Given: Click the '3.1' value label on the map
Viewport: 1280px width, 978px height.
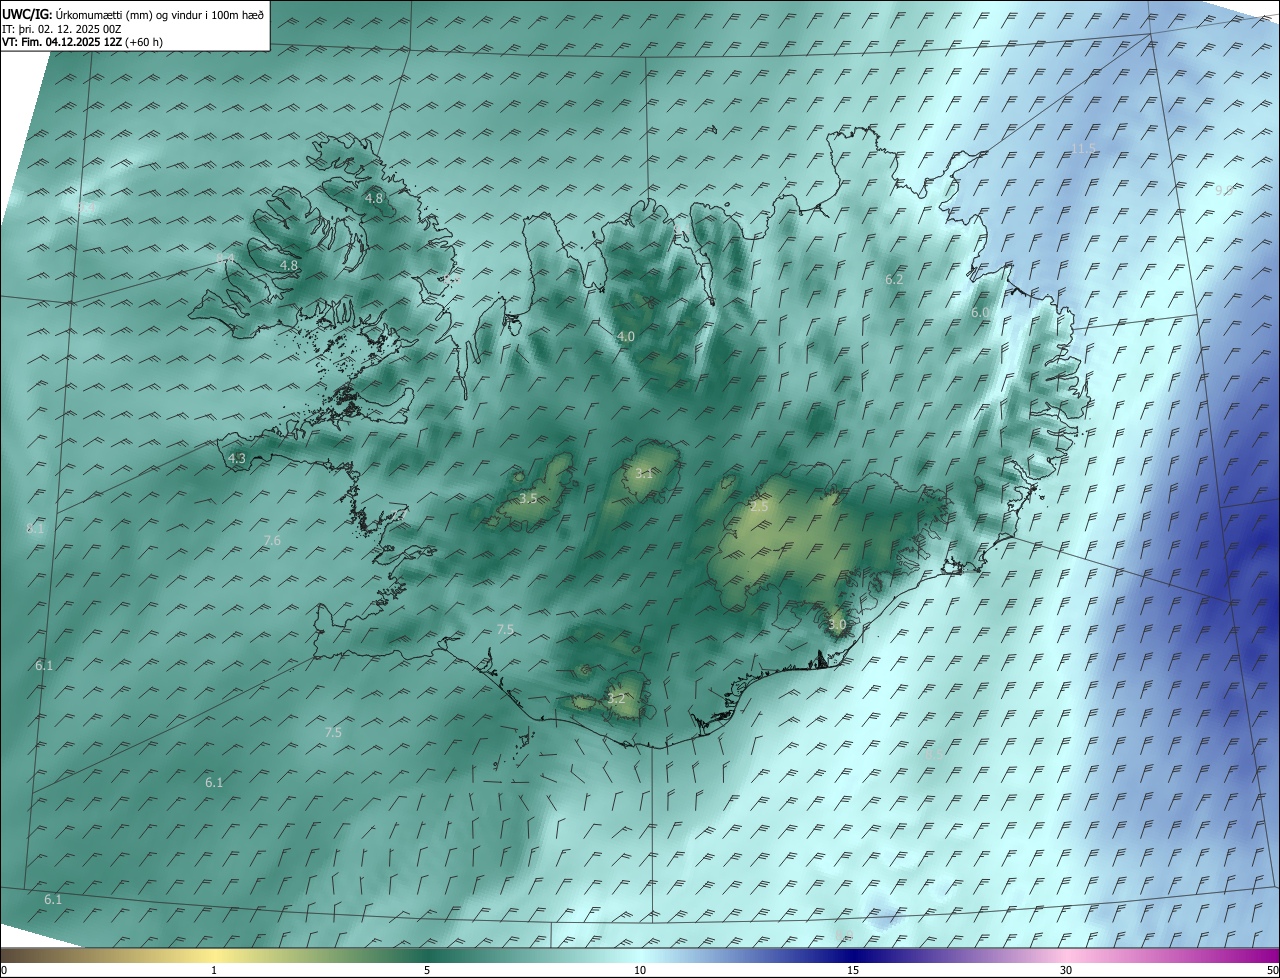Looking at the screenshot, I should click(643, 474).
